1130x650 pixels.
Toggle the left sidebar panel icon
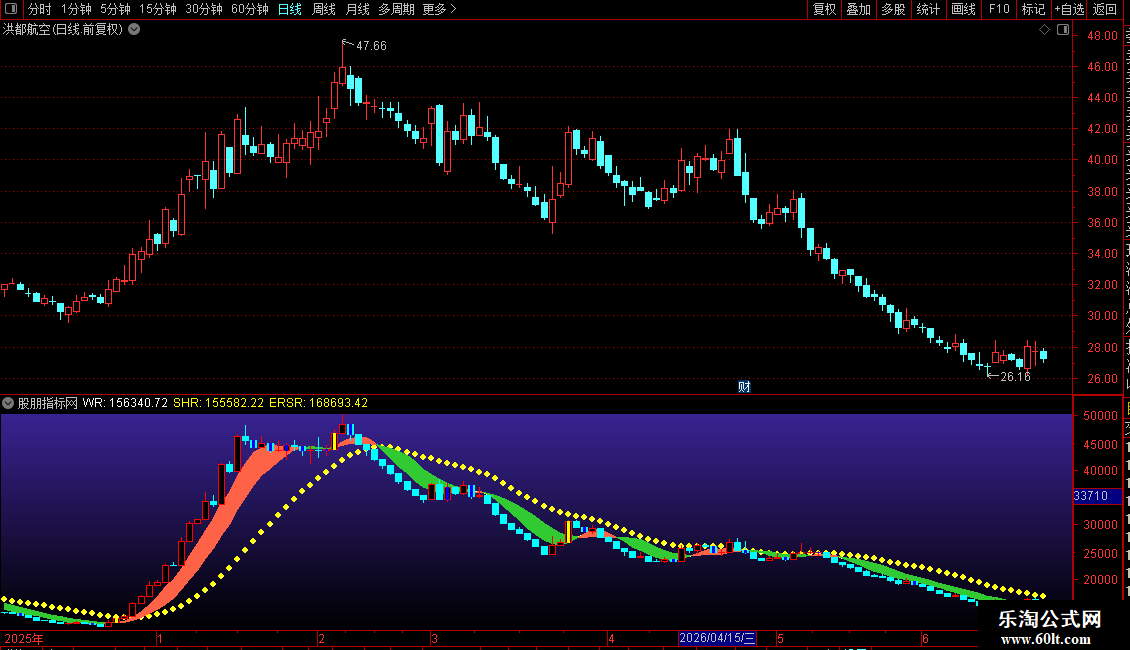[x=11, y=9]
